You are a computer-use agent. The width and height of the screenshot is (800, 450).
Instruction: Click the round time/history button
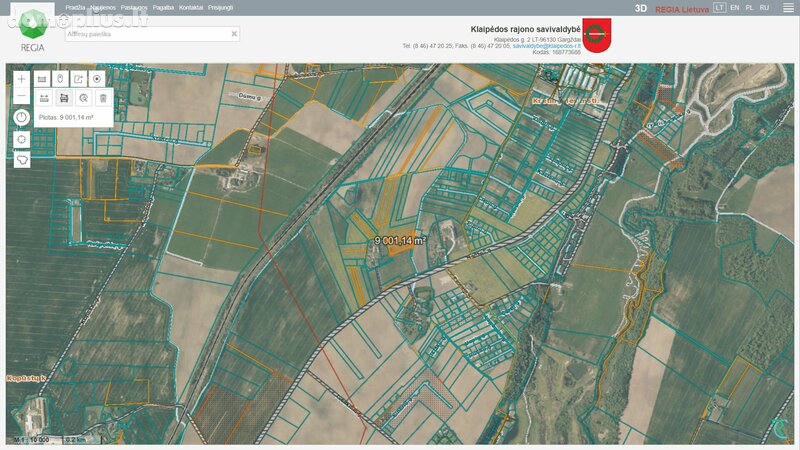pyautogui.click(x=21, y=117)
